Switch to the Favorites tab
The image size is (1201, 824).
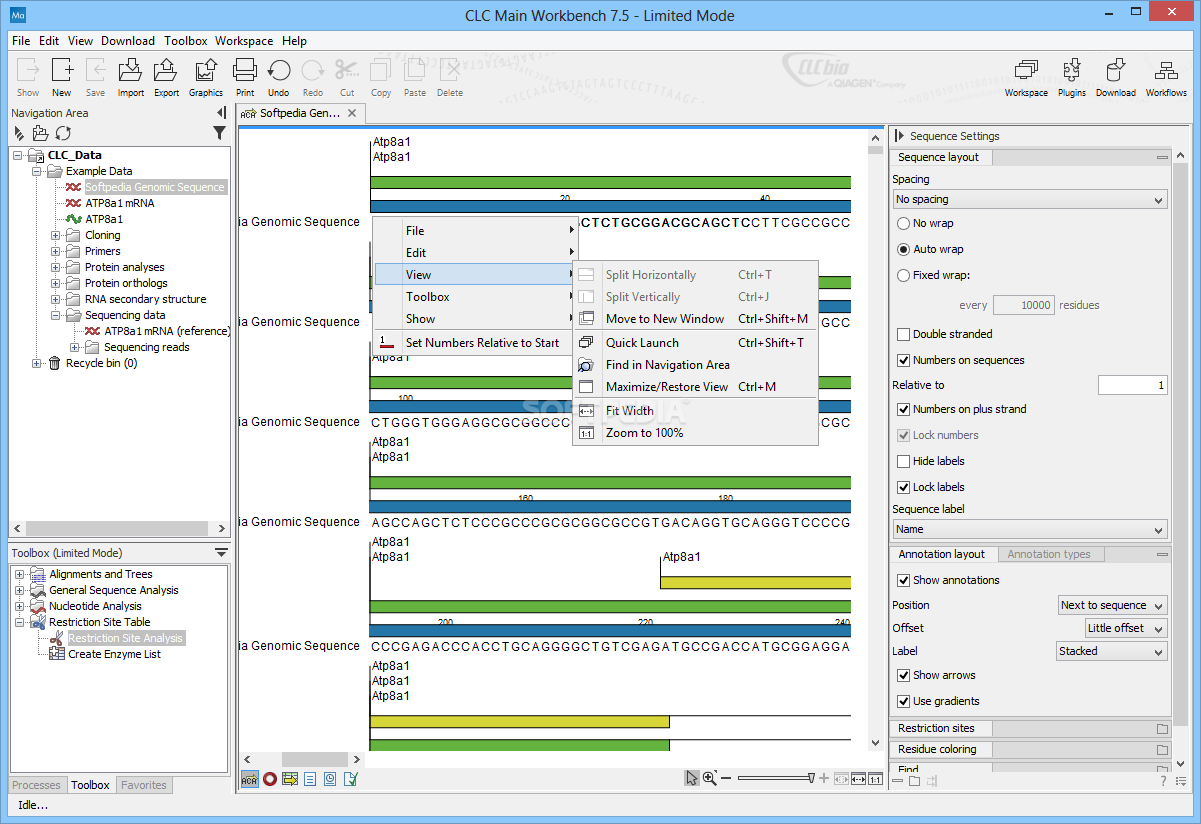(144, 785)
